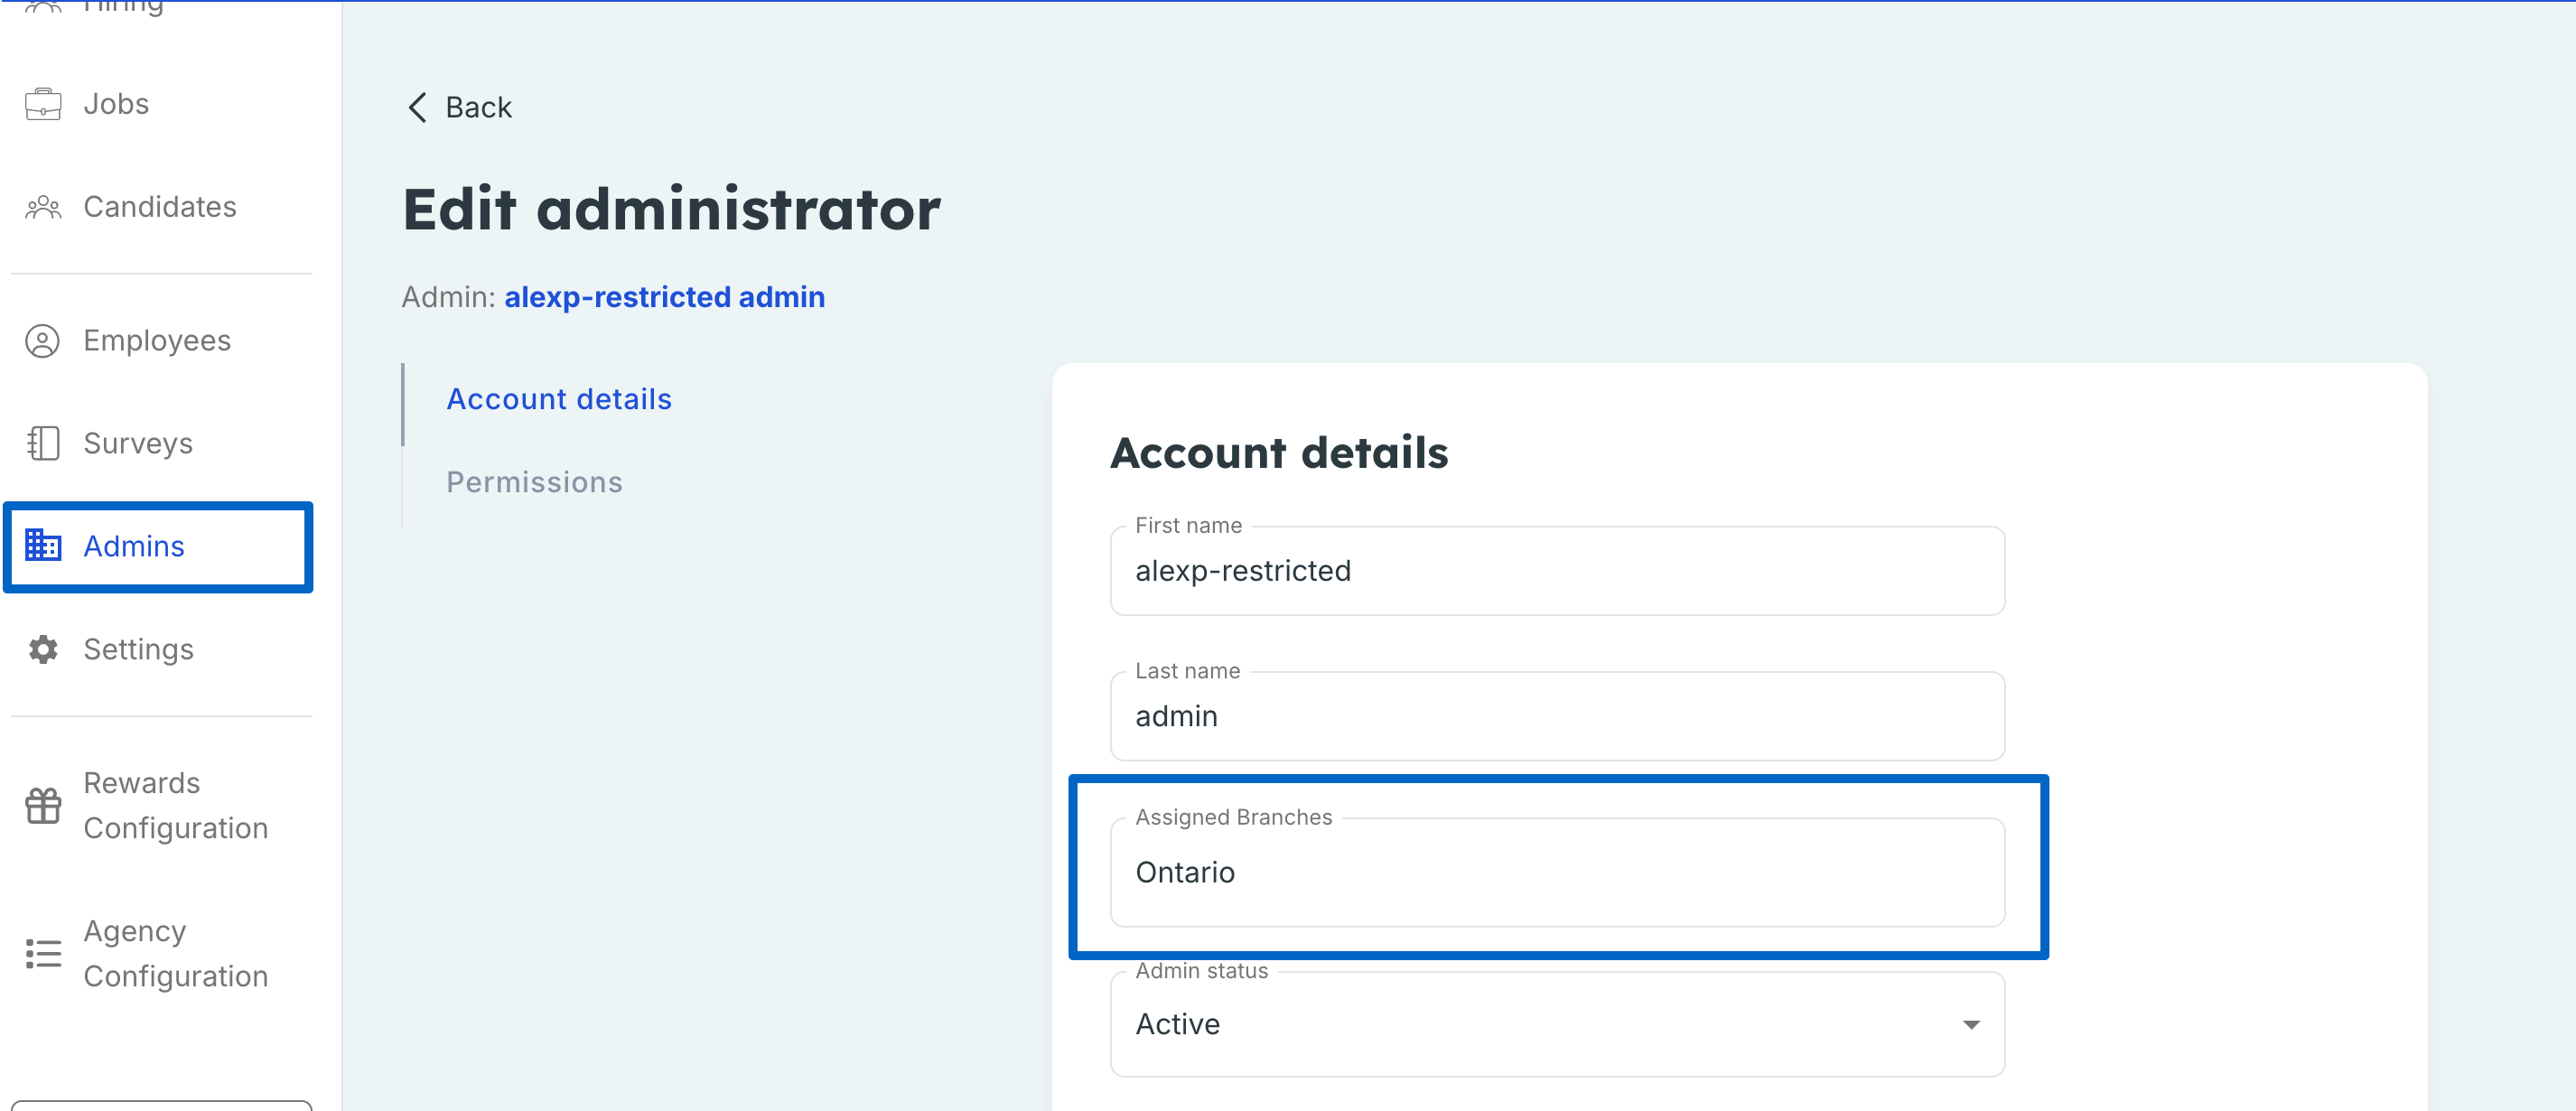Select the Account details tab
This screenshot has width=2576, height=1111.
559,399
